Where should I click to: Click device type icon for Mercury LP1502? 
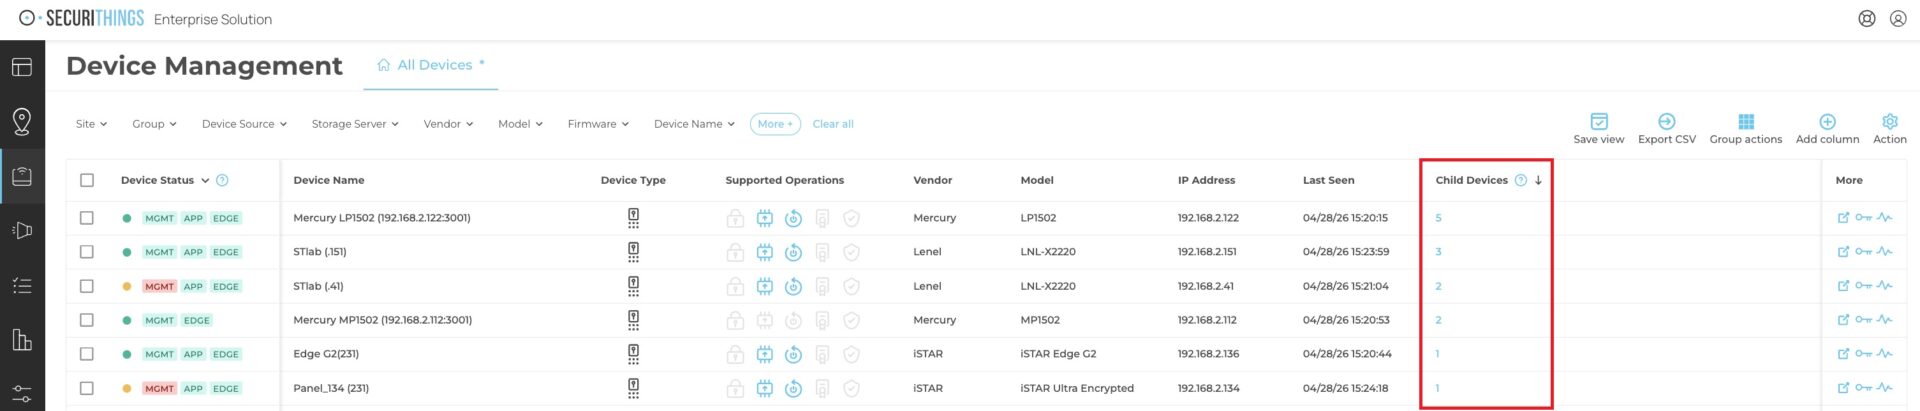click(x=633, y=218)
